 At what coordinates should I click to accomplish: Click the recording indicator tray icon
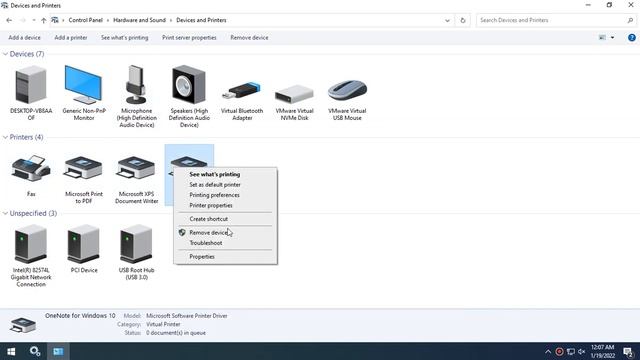pos(560,352)
